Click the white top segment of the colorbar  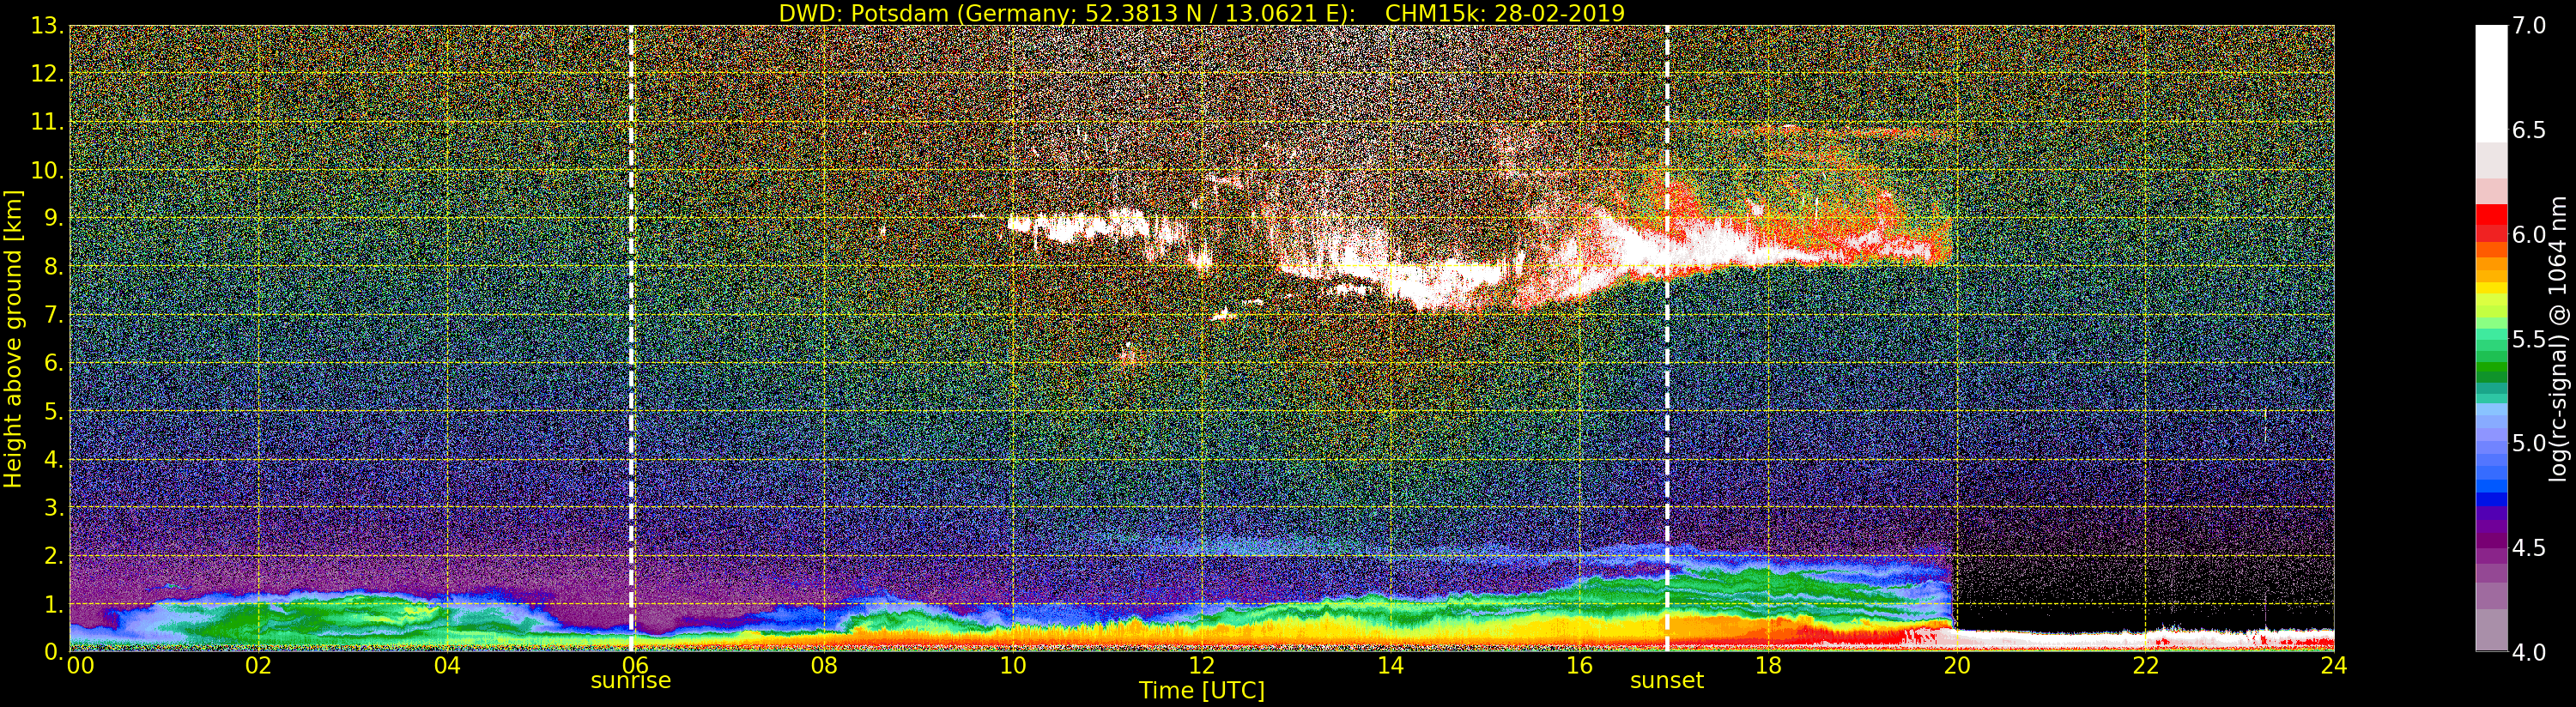(2491, 84)
